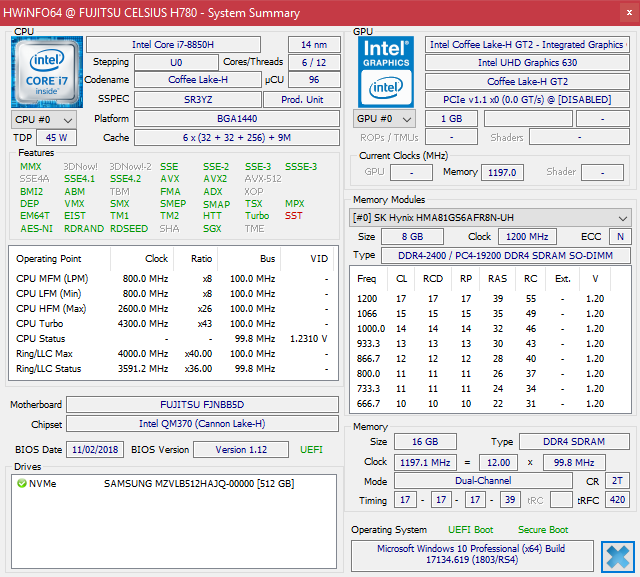Viewport: 640px width, 577px height.
Task: Click the Intel Core i7 logo
Action: pos(47,71)
